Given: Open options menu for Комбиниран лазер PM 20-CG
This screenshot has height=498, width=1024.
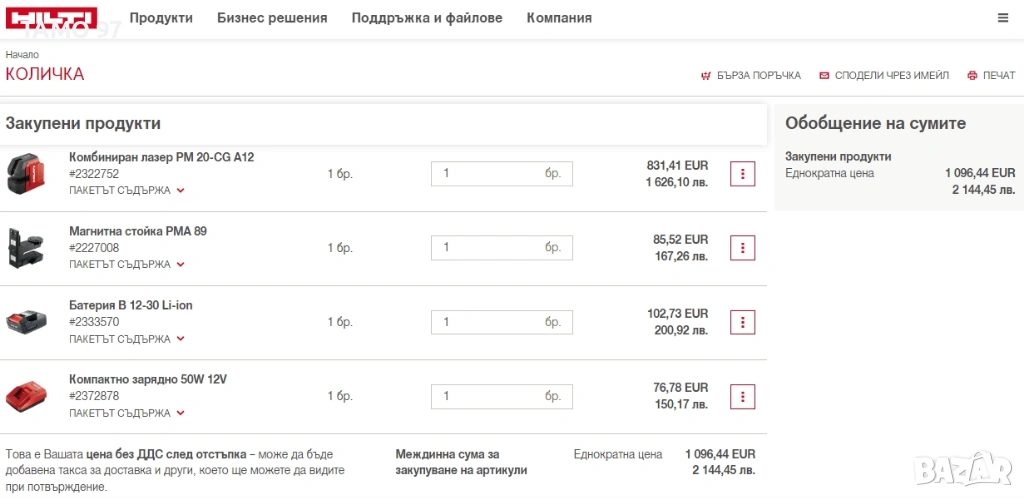Looking at the screenshot, I should [x=743, y=174].
